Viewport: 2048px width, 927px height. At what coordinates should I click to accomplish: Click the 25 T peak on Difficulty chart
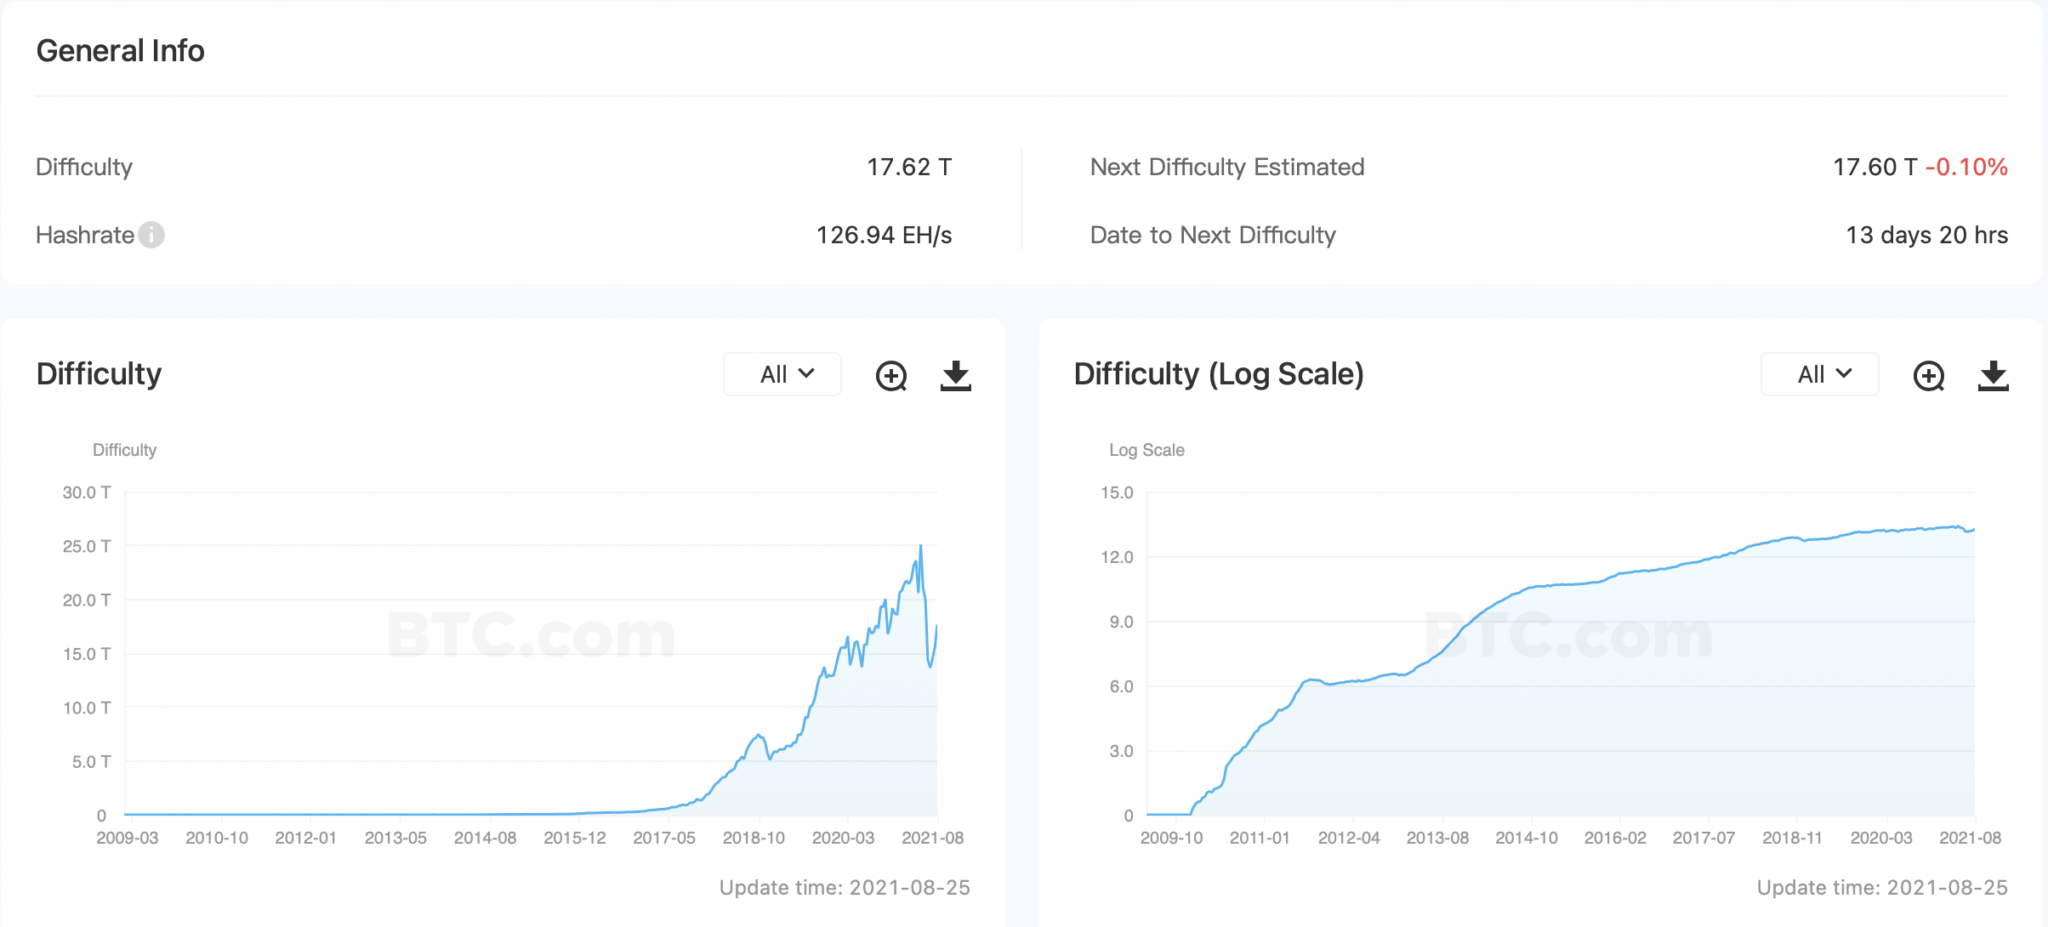coord(921,547)
